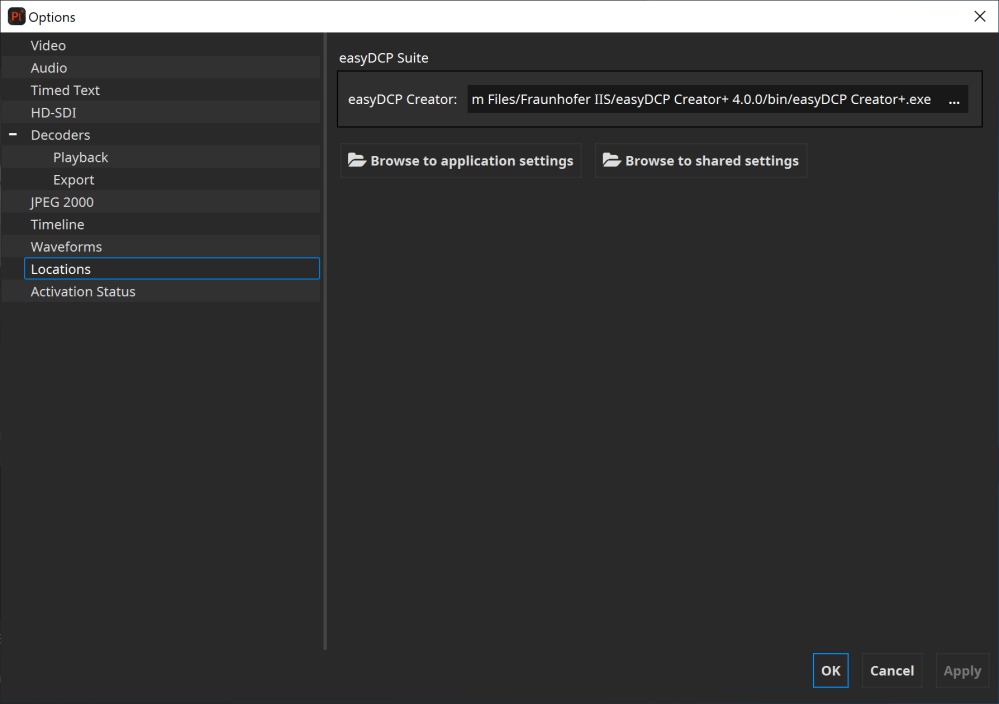The image size is (999, 704).
Task: Click the app icon in title bar
Action: click(16, 17)
